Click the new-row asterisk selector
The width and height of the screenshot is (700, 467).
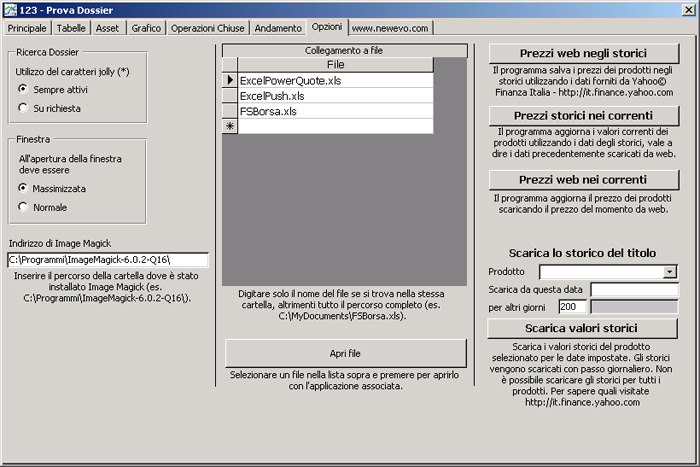230,126
